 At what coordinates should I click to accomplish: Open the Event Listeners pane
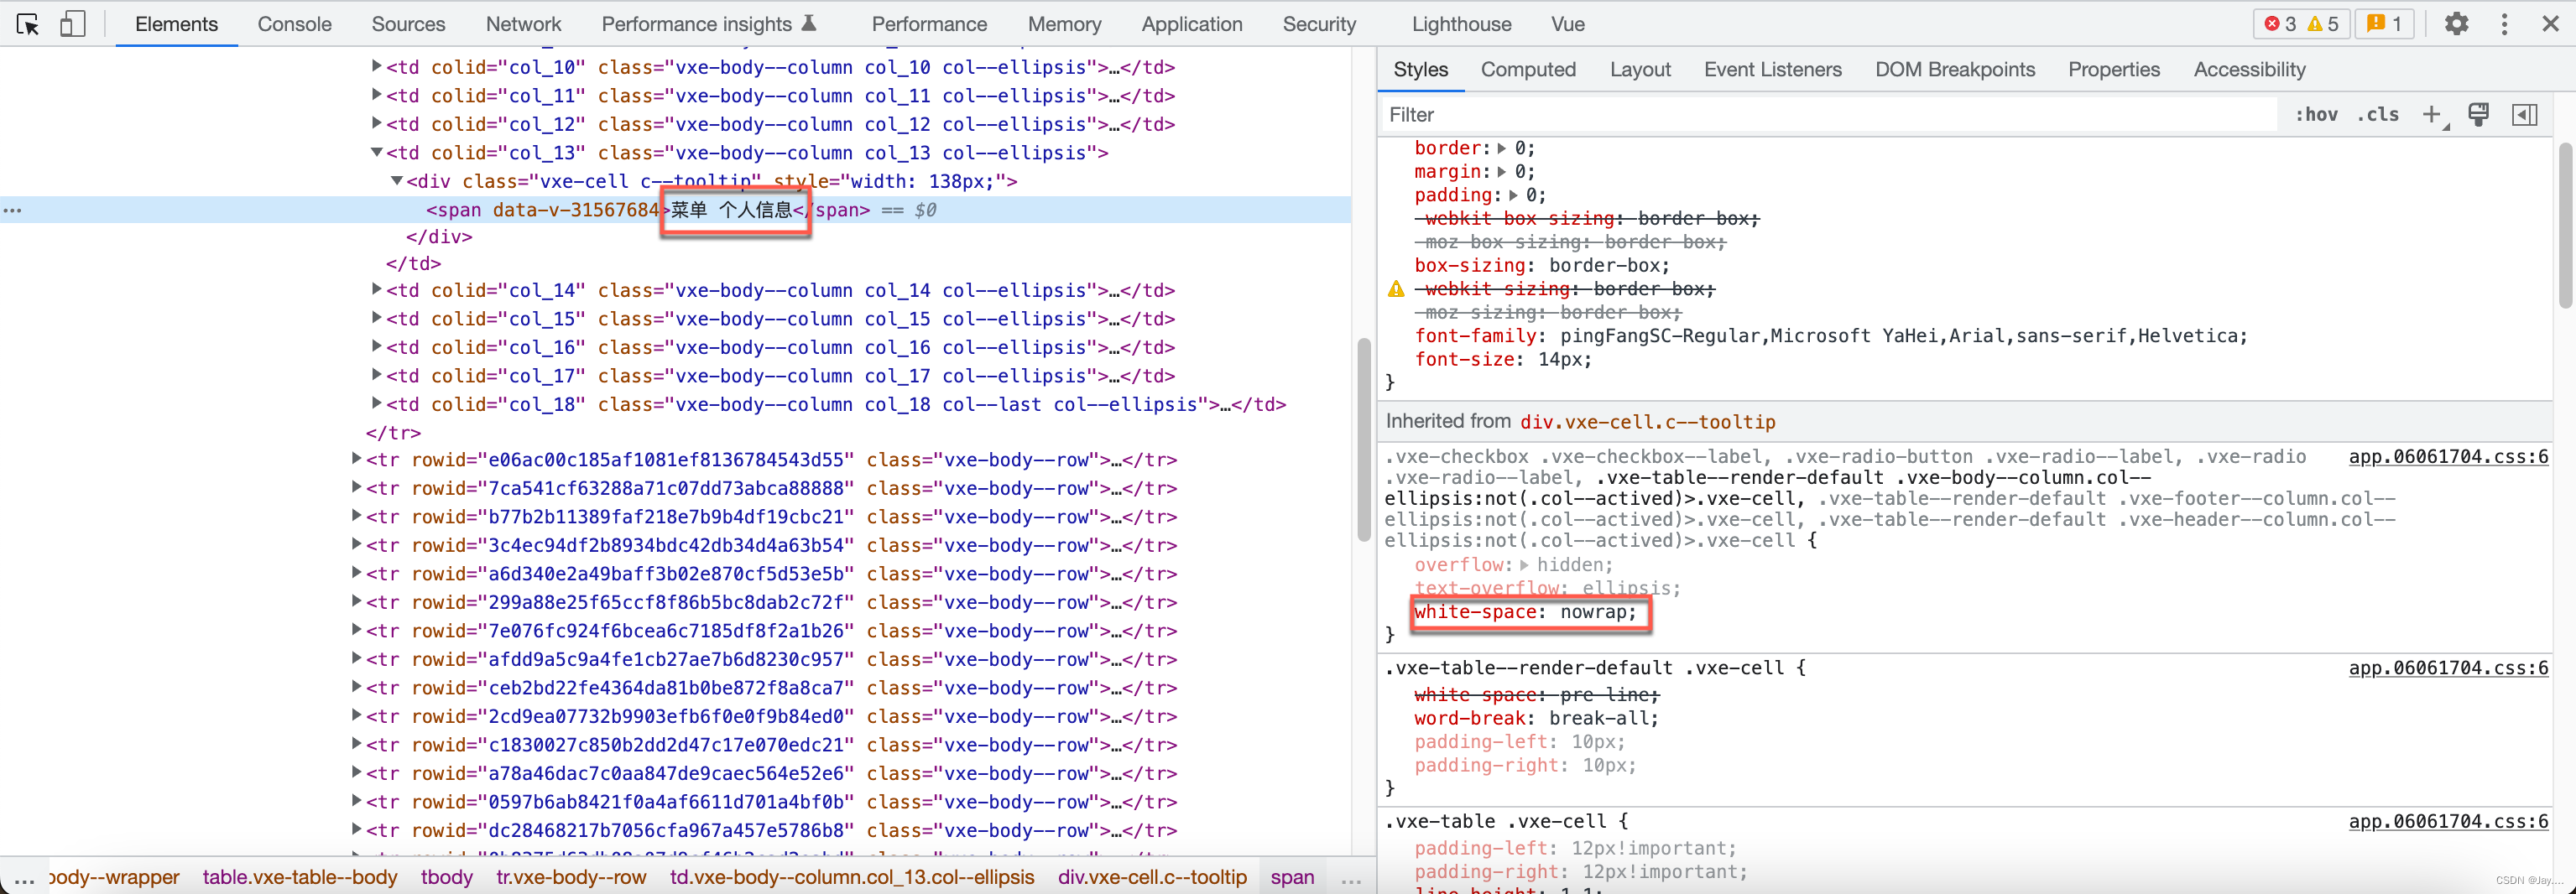[x=1772, y=69]
